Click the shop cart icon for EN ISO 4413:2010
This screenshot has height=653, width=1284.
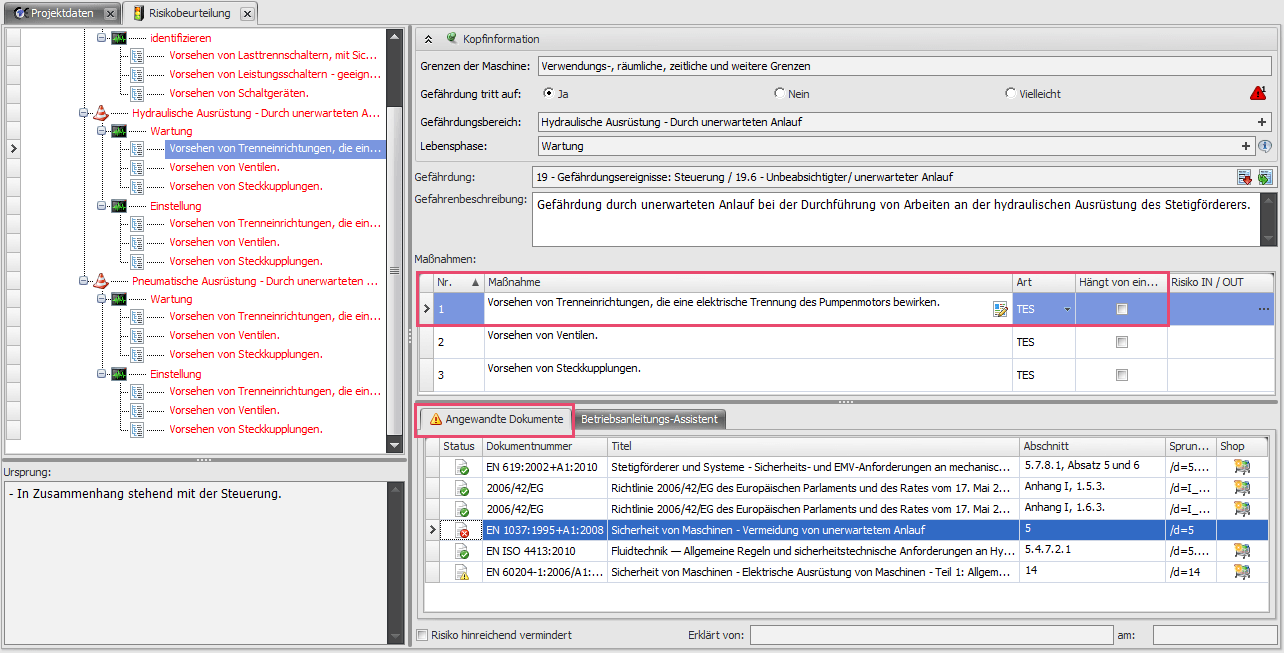(1242, 551)
